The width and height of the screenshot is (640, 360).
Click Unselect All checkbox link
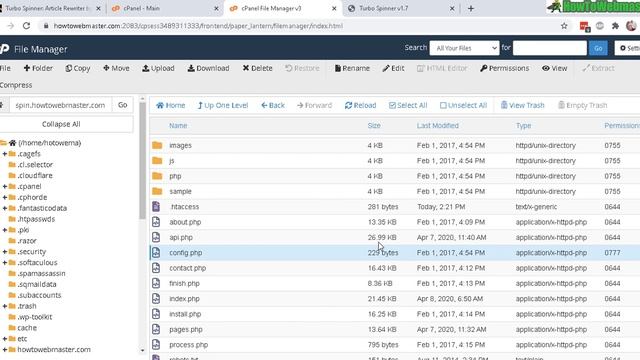point(464,105)
